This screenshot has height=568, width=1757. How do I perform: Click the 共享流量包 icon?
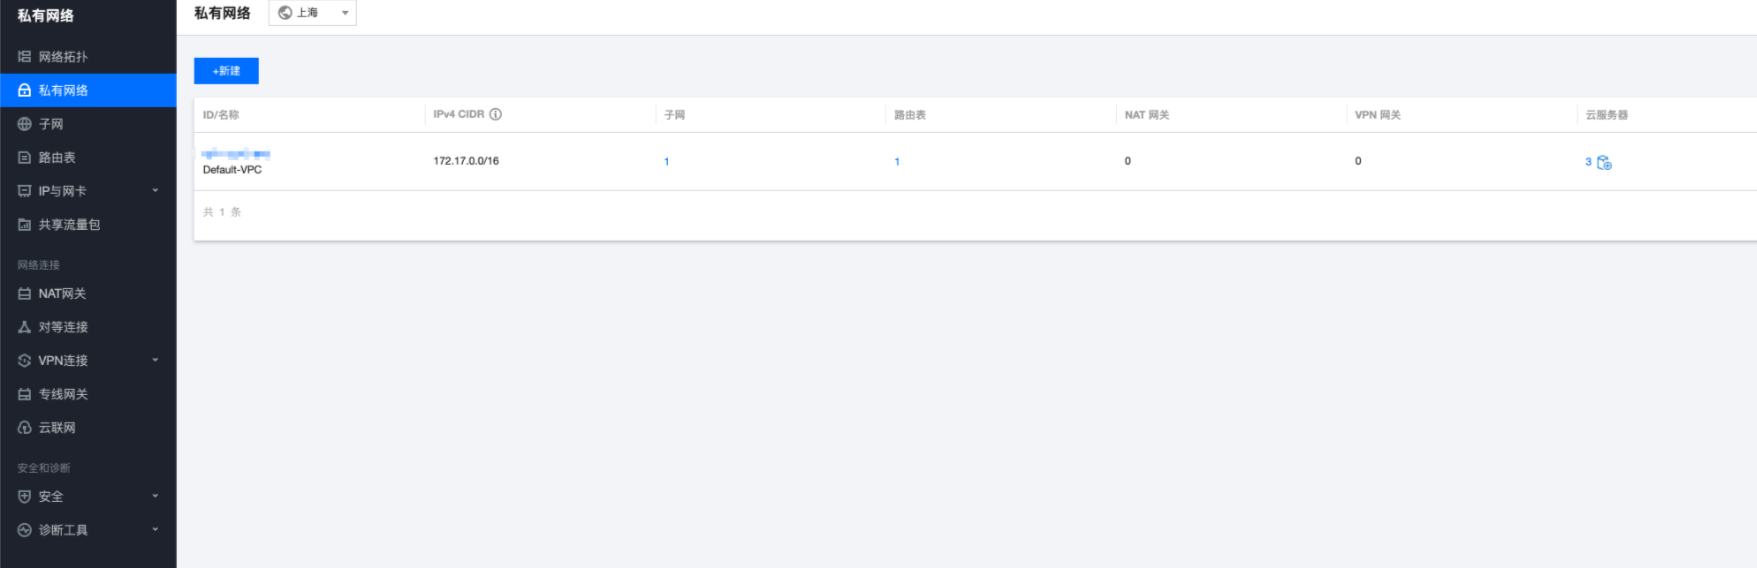(24, 225)
